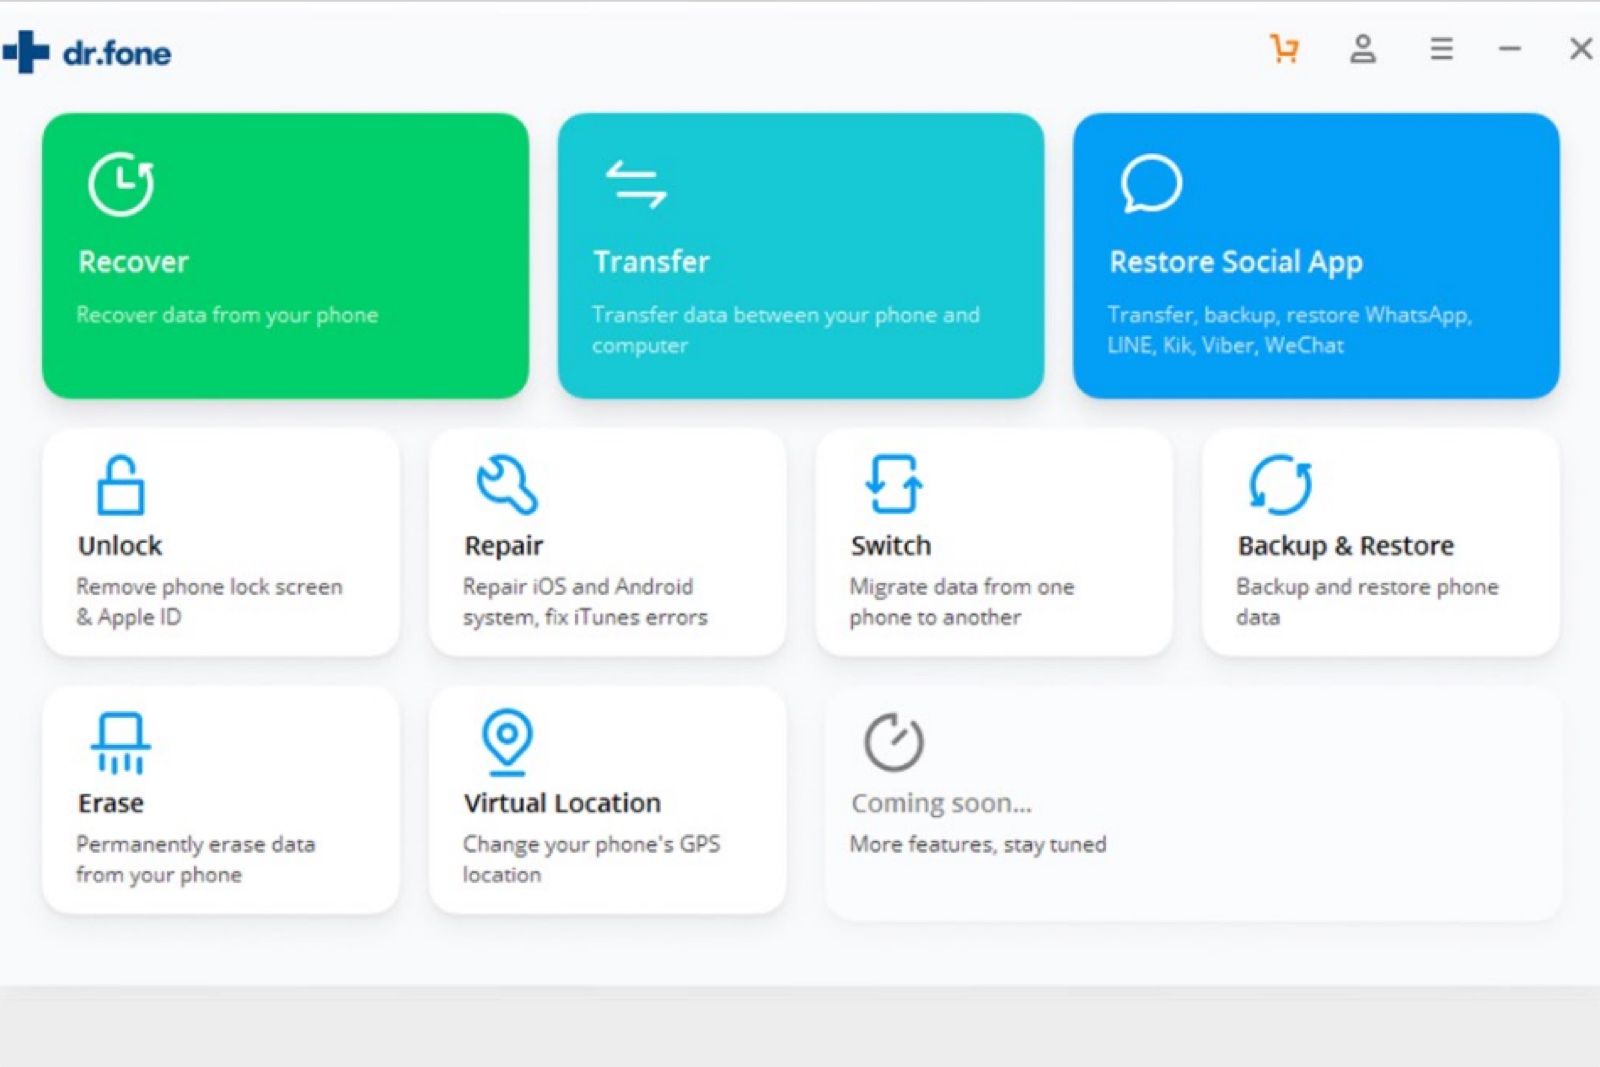The image size is (1600, 1067).
Task: Click 'Remove phone lock screen & Apple ID'
Action: pos(209,602)
